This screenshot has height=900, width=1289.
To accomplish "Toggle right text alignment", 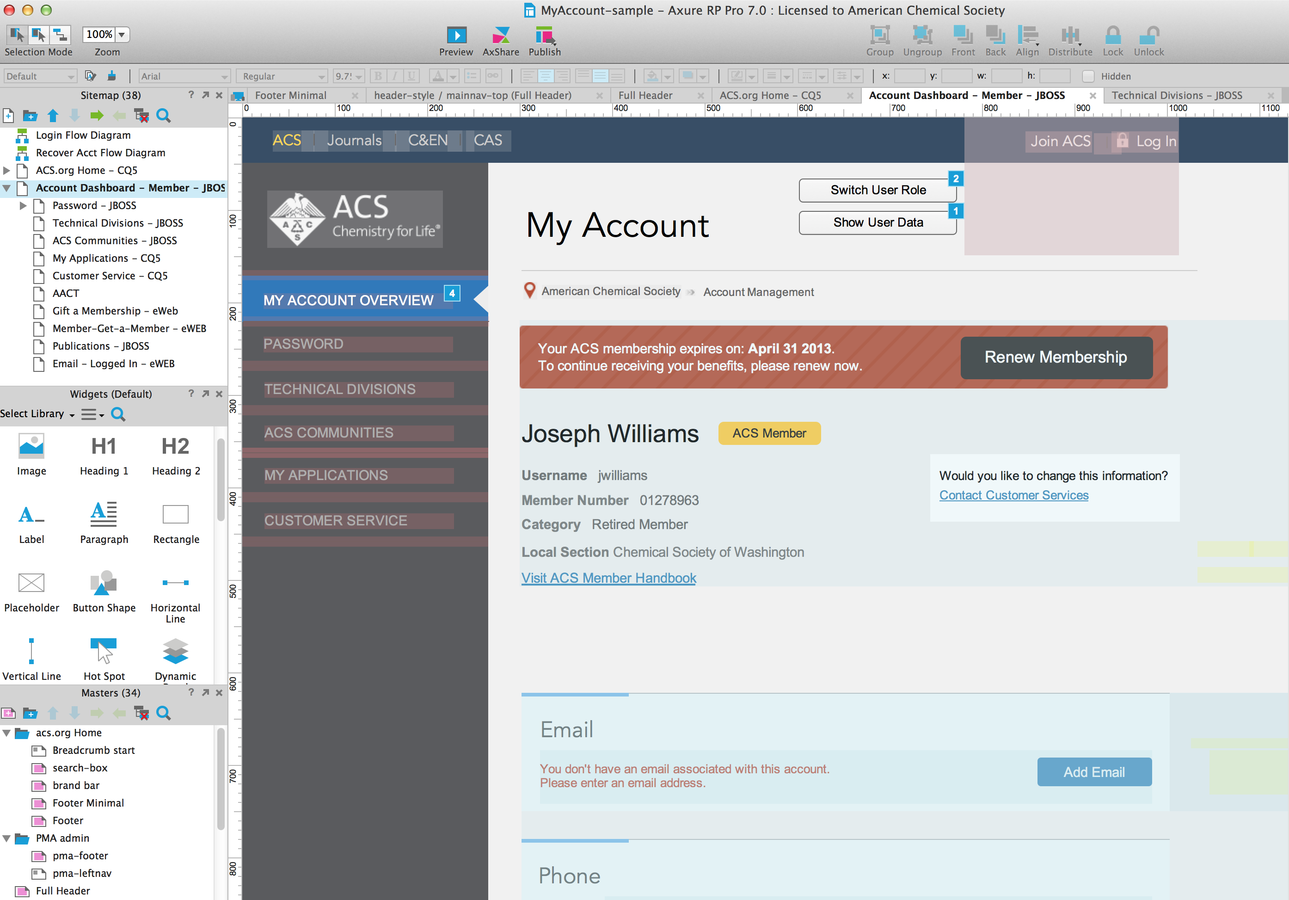I will point(563,76).
